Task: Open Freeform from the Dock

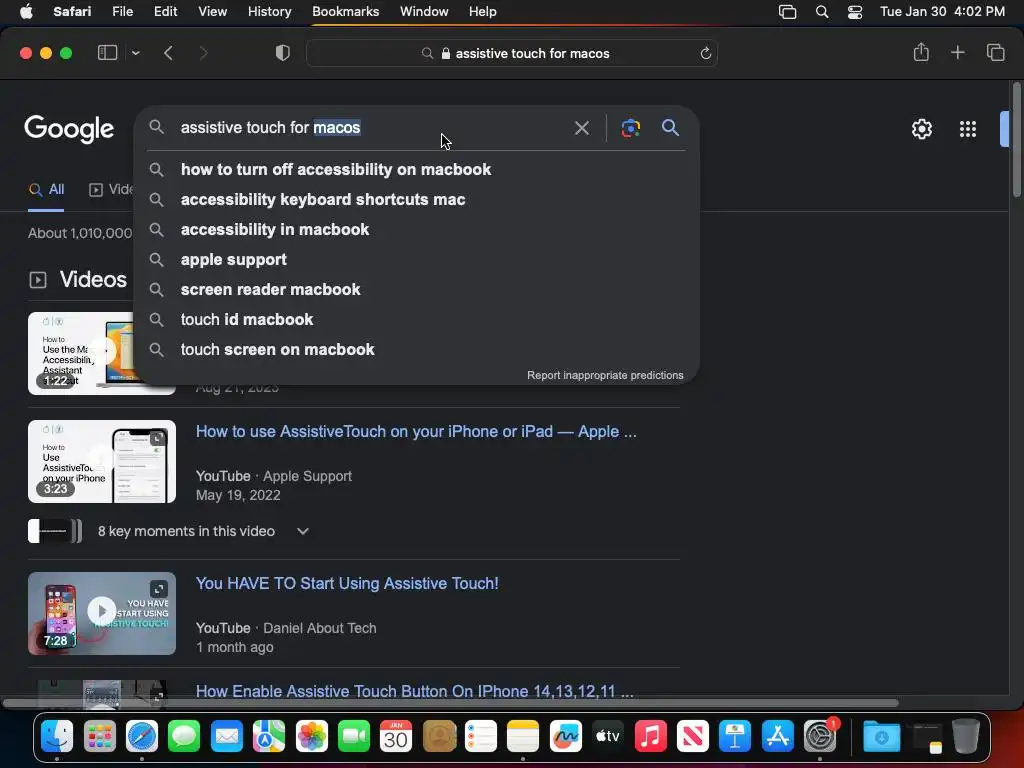Action: pos(566,737)
